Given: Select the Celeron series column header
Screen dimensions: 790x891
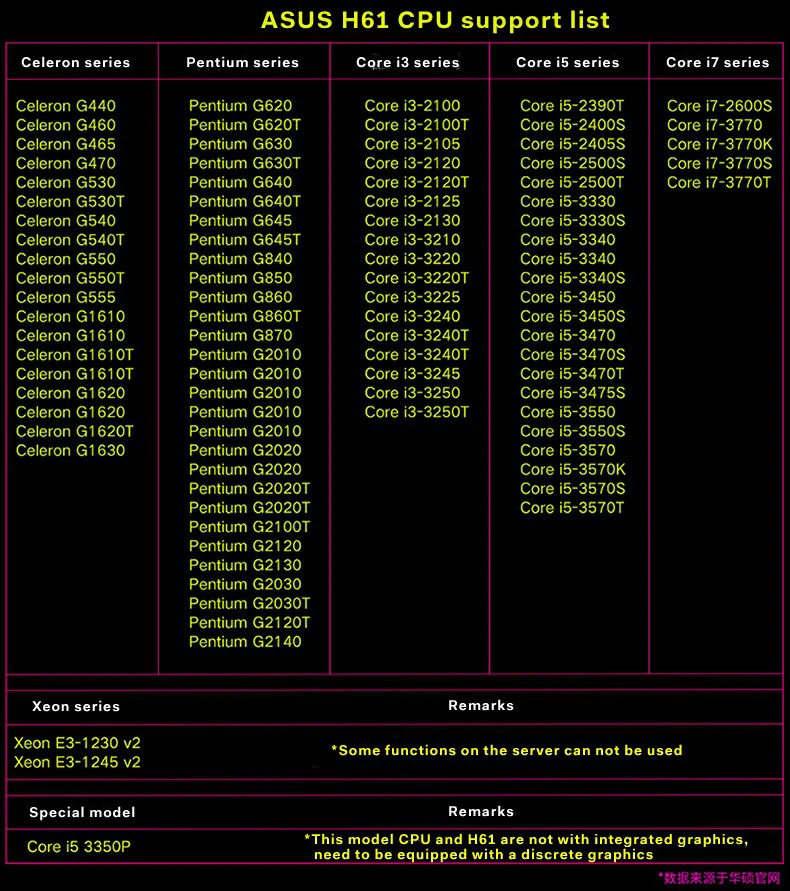Looking at the screenshot, I should click(76, 63).
